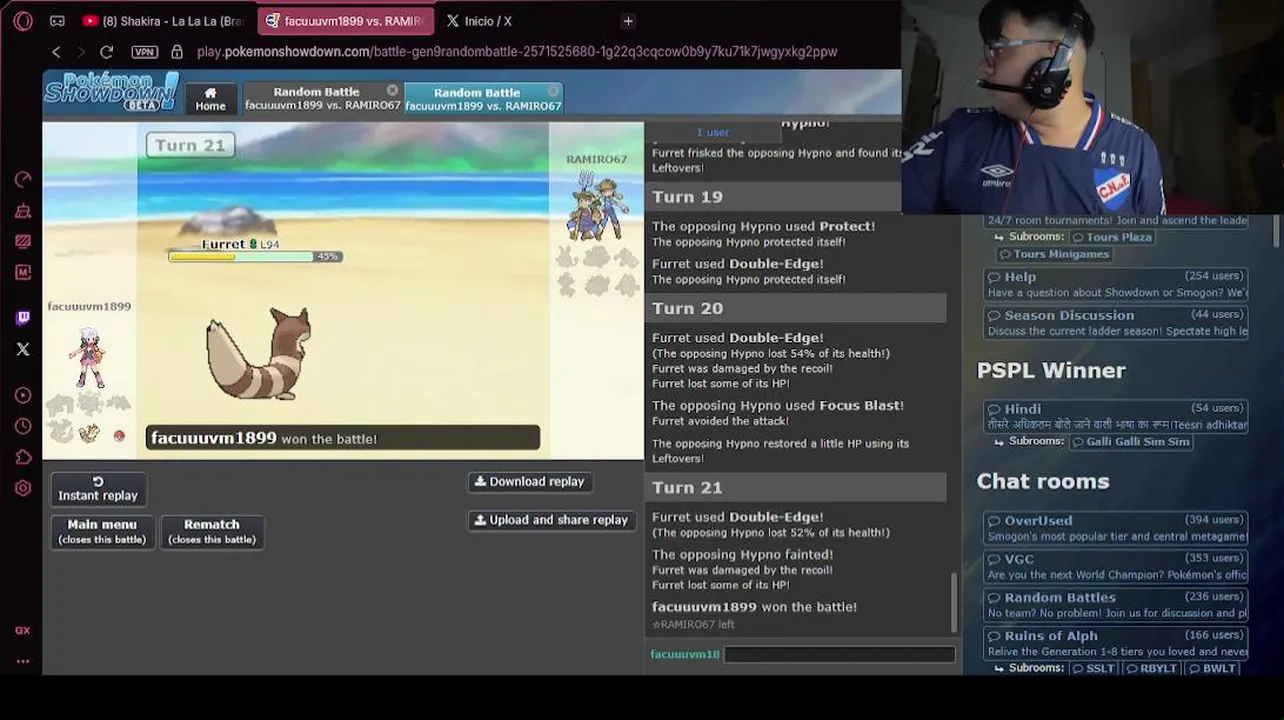Click the GX icon at sidebar bottom
Image resolution: width=1284 pixels, height=720 pixels.
tap(23, 630)
